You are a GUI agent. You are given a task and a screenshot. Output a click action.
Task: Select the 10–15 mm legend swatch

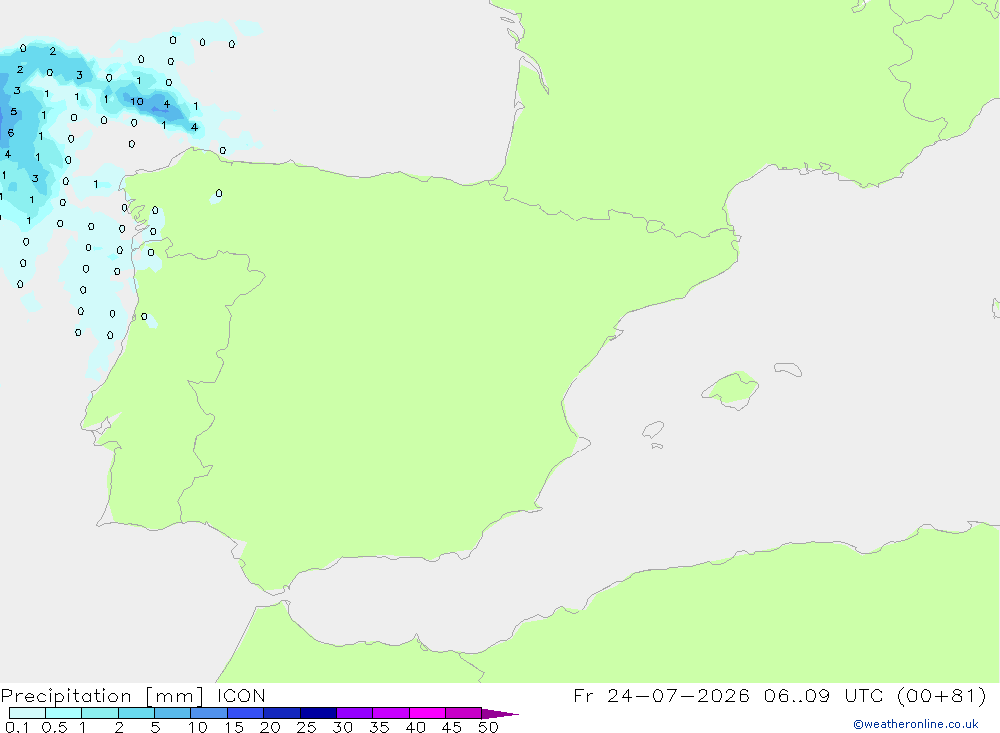(209, 713)
